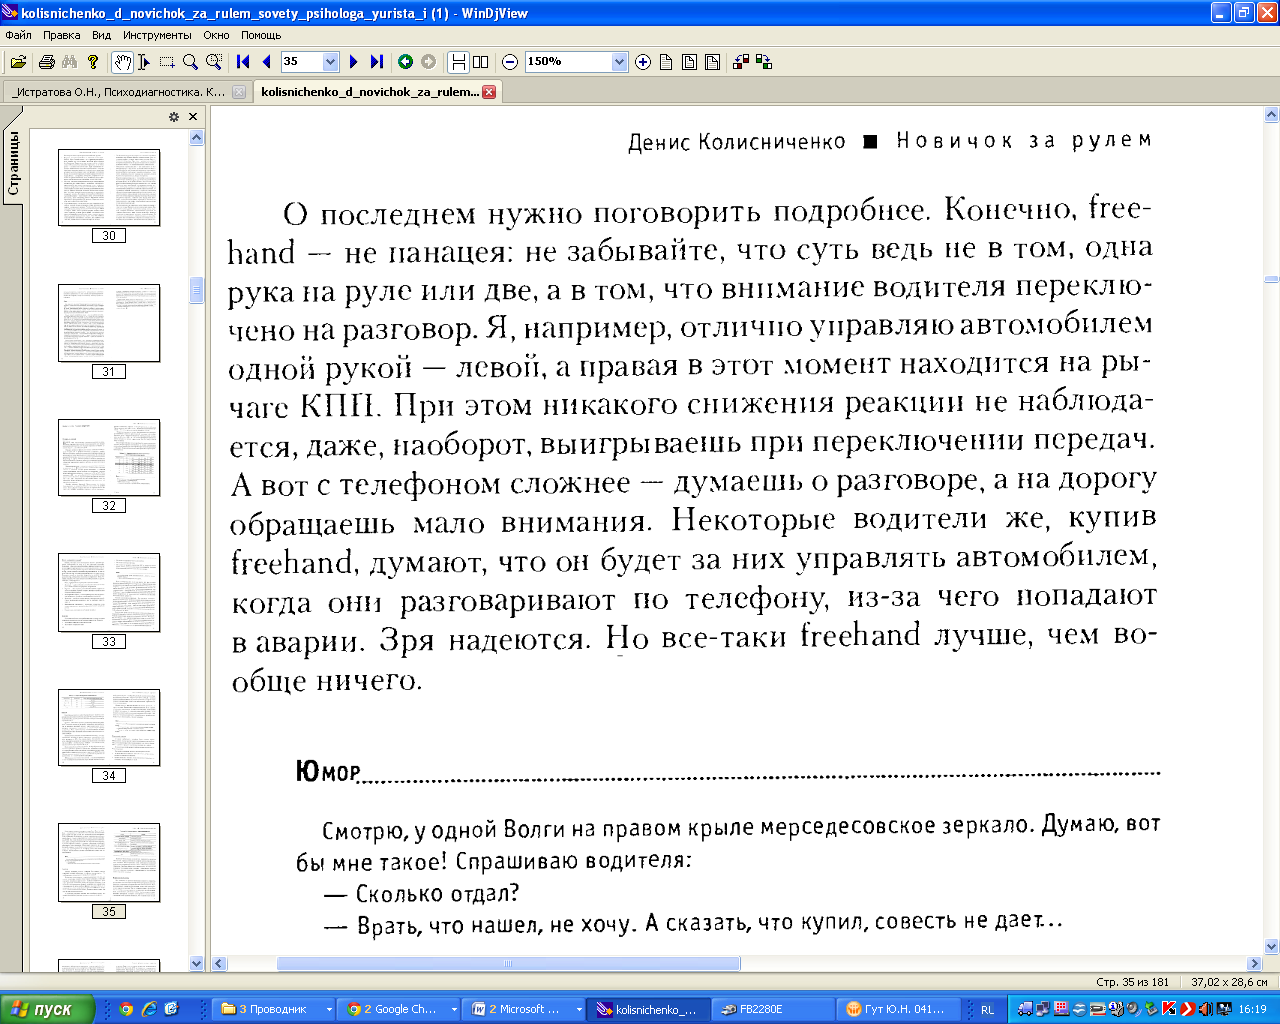Click the horizontal document scrollbar thumb
1280x1024 pixels.
[x=508, y=964]
